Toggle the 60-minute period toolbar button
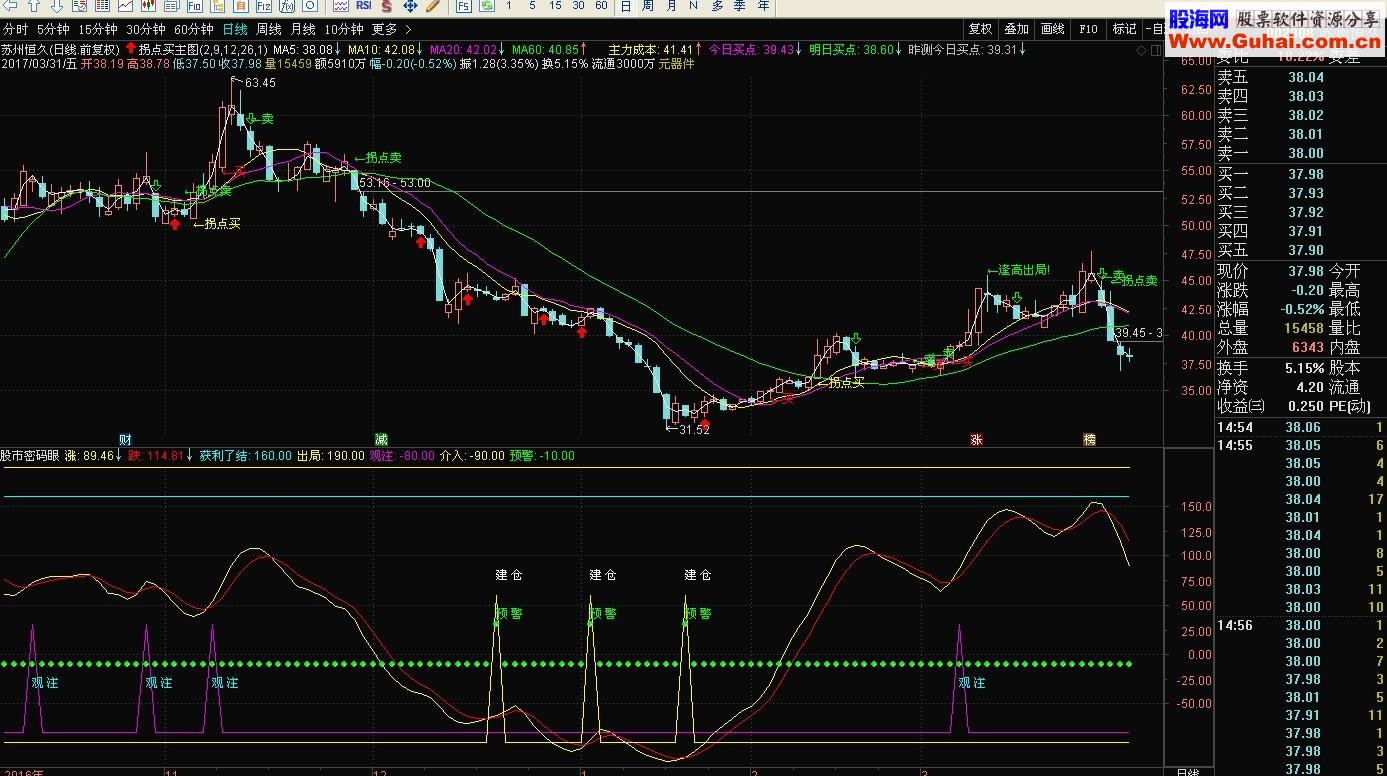The width and height of the screenshot is (1387, 776). 601,6
